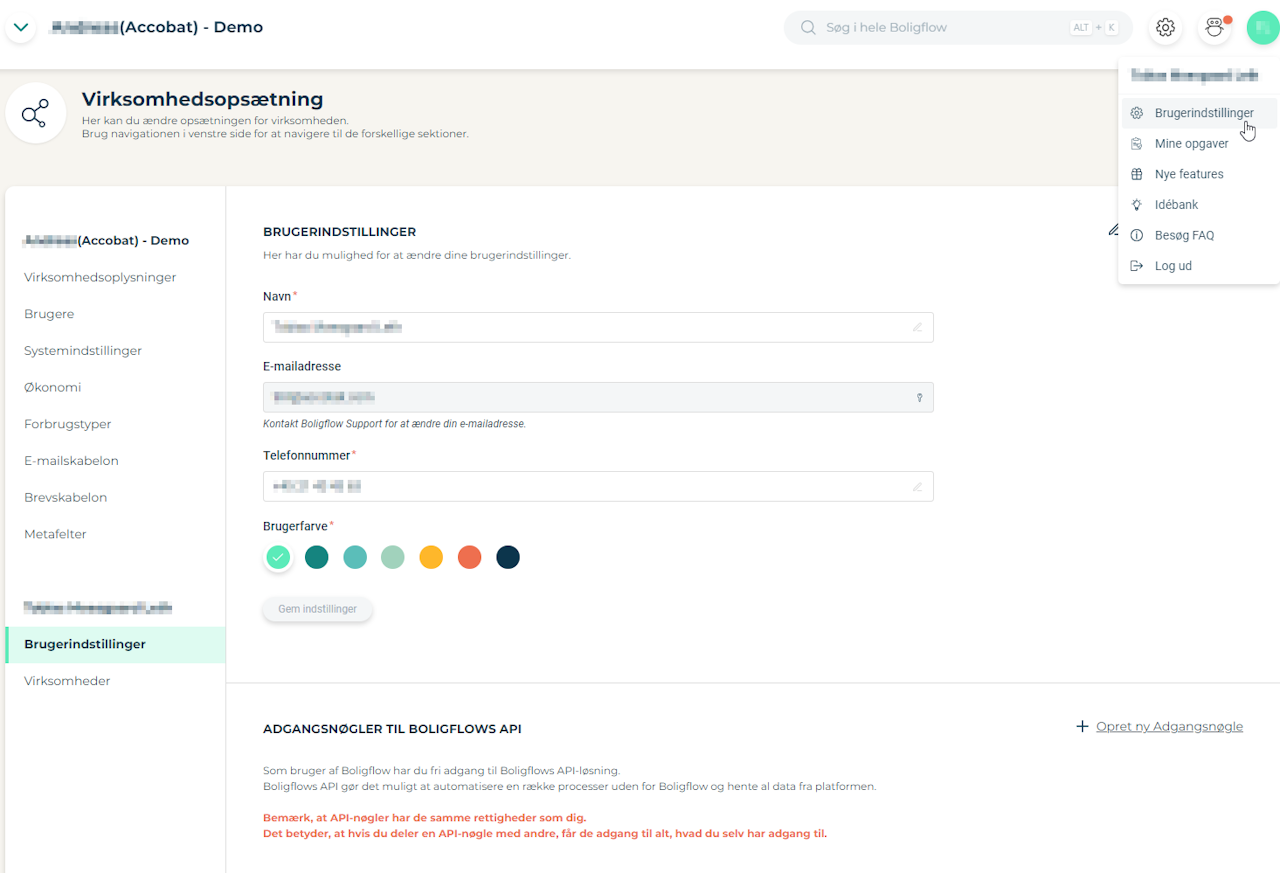Image resolution: width=1280 pixels, height=873 pixels.
Task: Click Opret ny Adgangsnøgle link
Action: pyautogui.click(x=1169, y=726)
